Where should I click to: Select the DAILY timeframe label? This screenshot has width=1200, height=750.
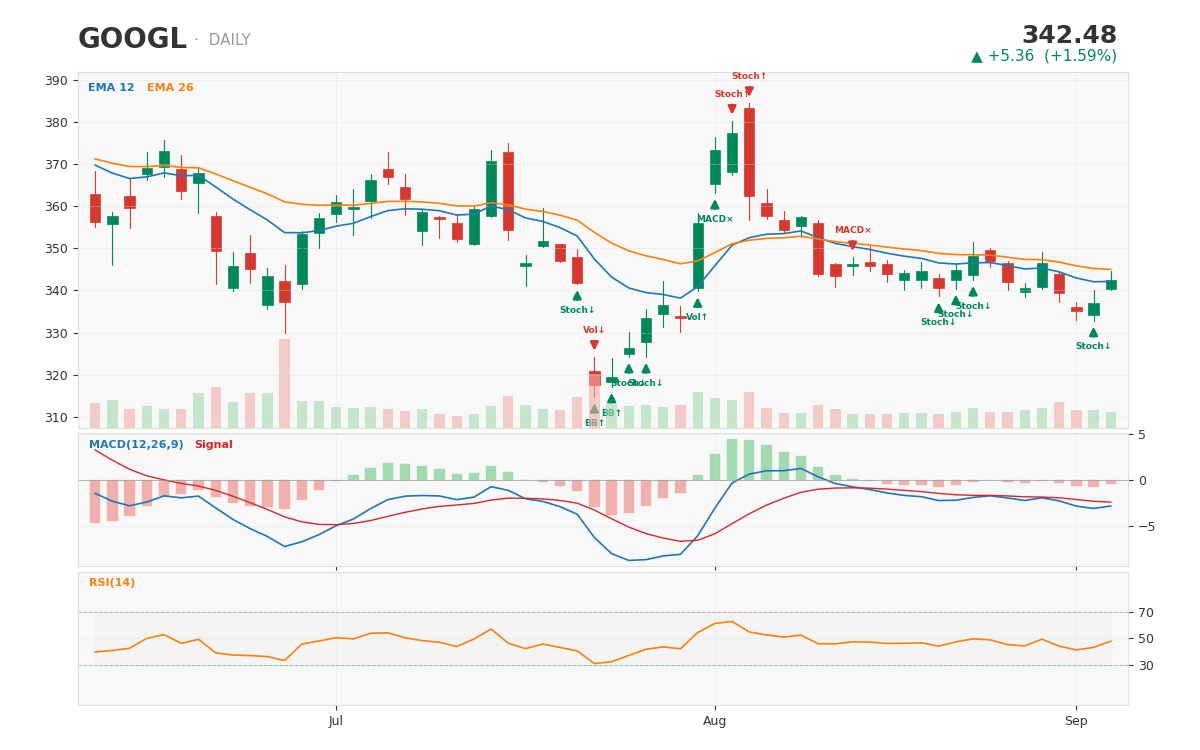tap(229, 40)
